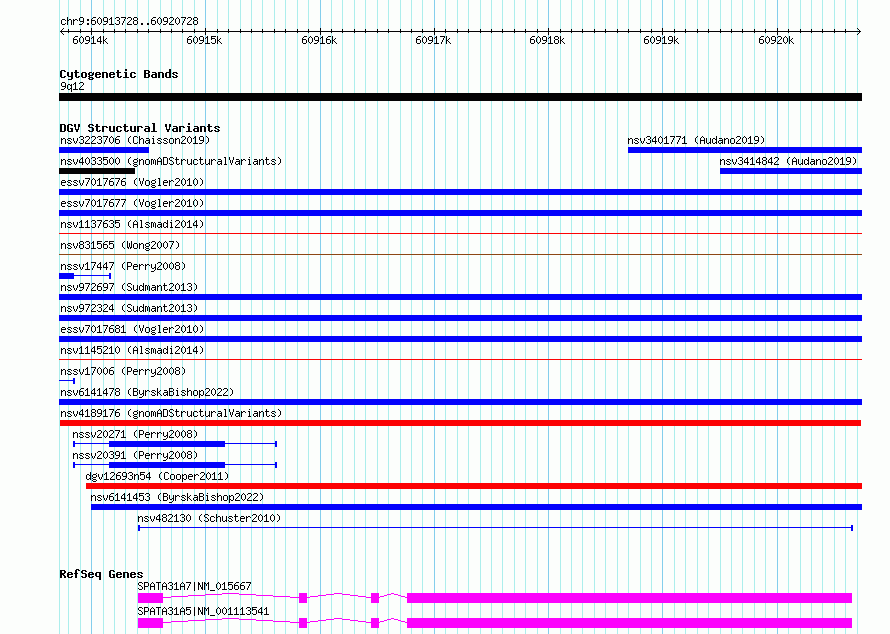The height and width of the screenshot is (634, 890).
Task: Click the 60919k ruler tick label
Action: coord(661,40)
